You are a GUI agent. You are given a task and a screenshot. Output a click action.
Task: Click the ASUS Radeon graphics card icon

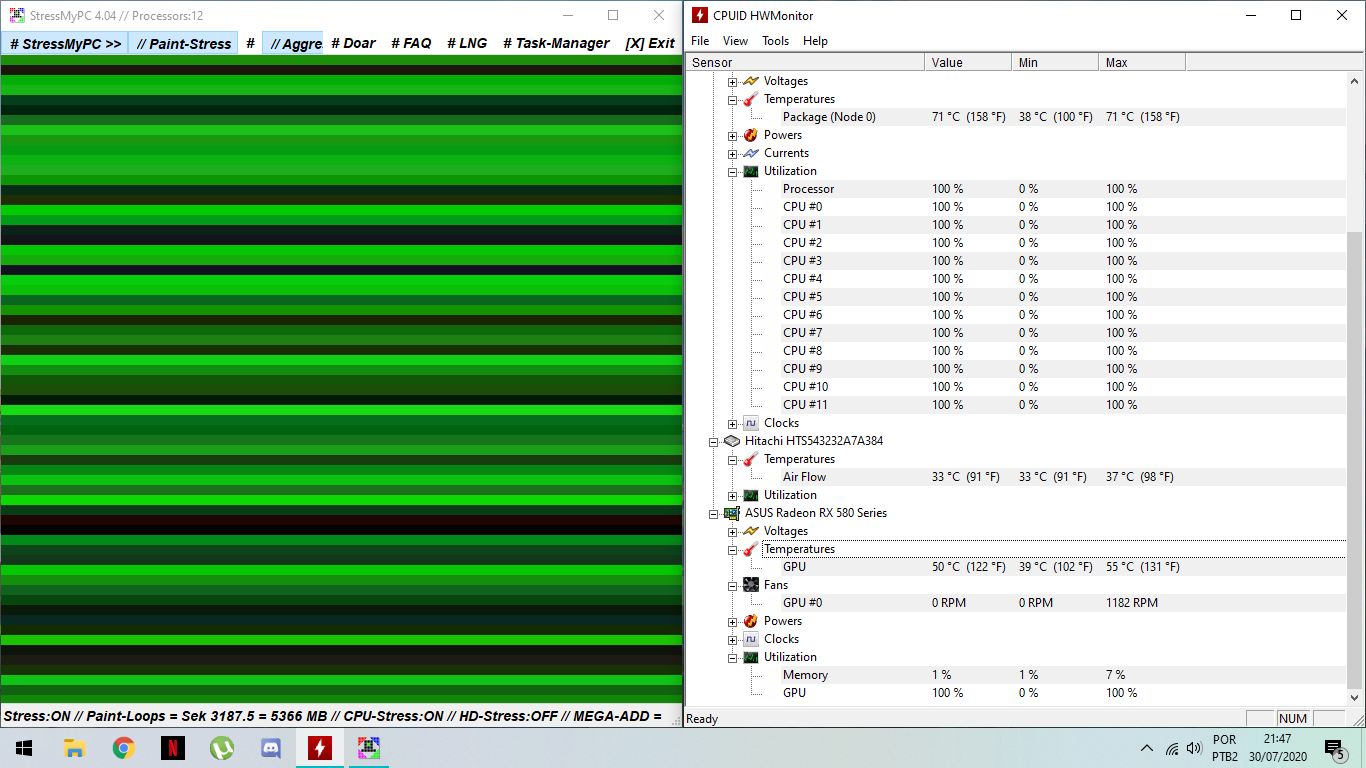coord(732,513)
